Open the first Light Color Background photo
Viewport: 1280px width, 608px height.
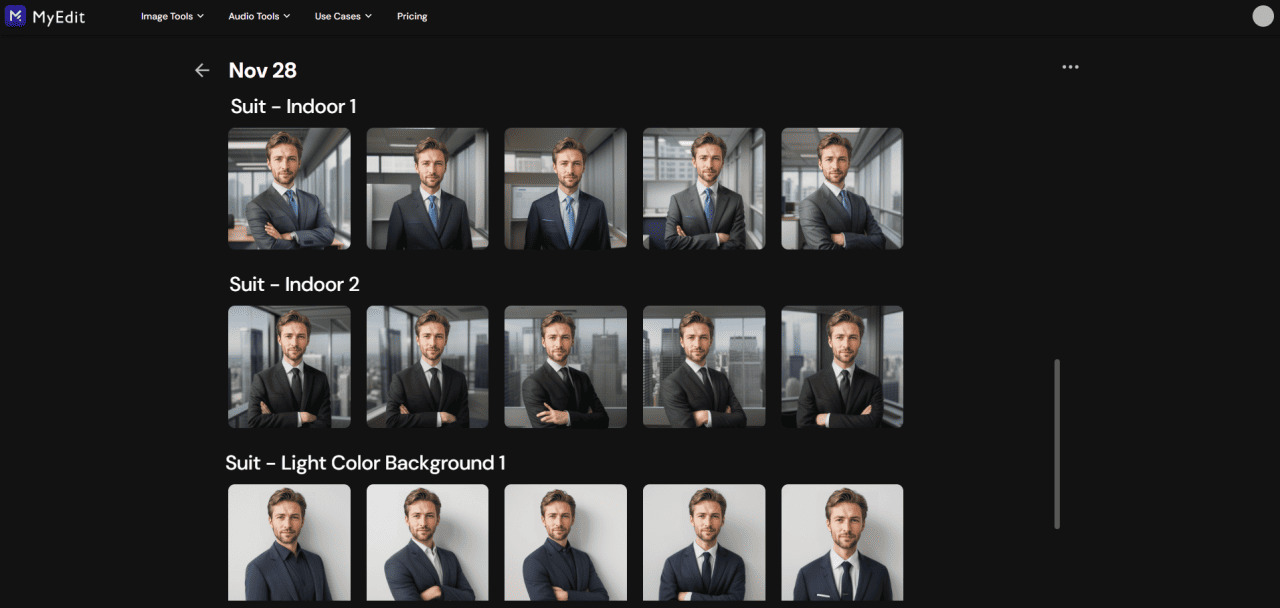[x=289, y=543]
